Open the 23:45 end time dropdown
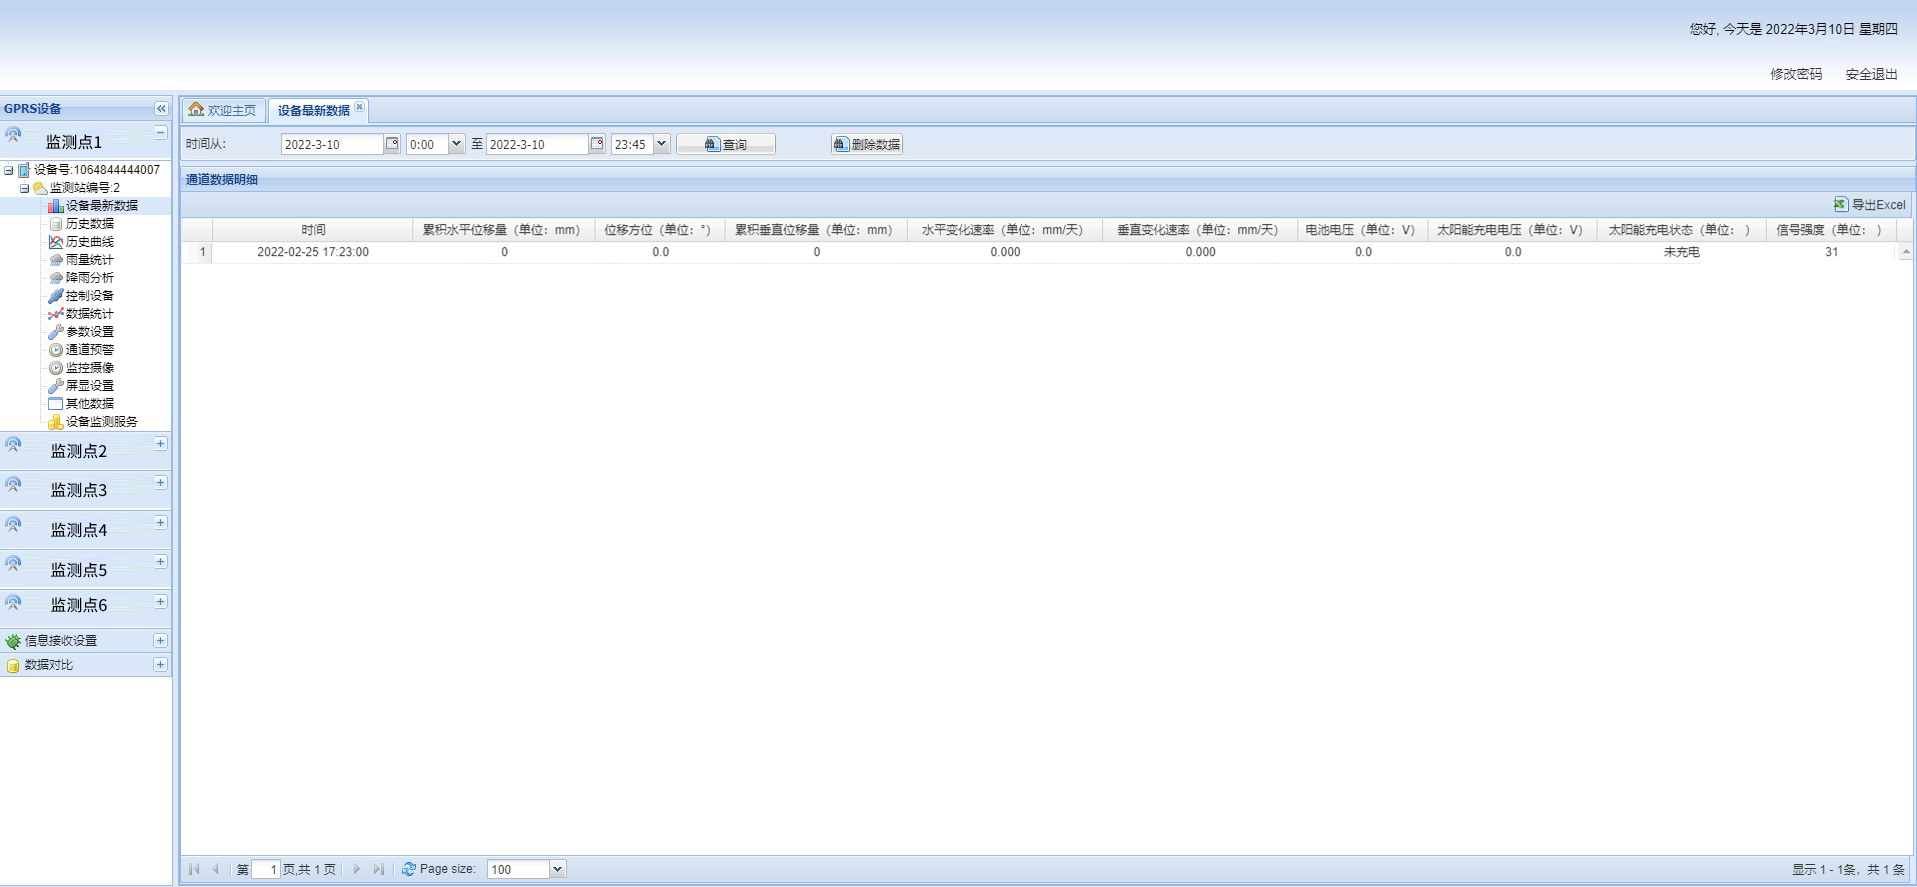Viewport: 1917px width, 887px height. [661, 144]
